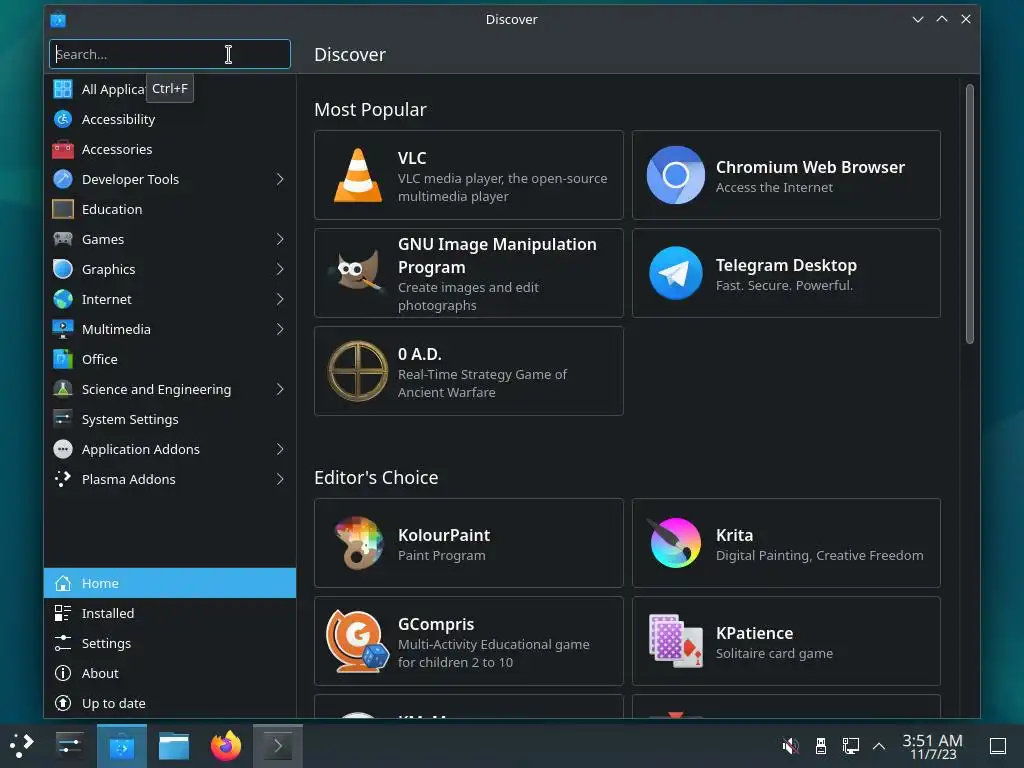1024x768 pixels.
Task: Click the Games controller icon
Action: click(x=63, y=239)
